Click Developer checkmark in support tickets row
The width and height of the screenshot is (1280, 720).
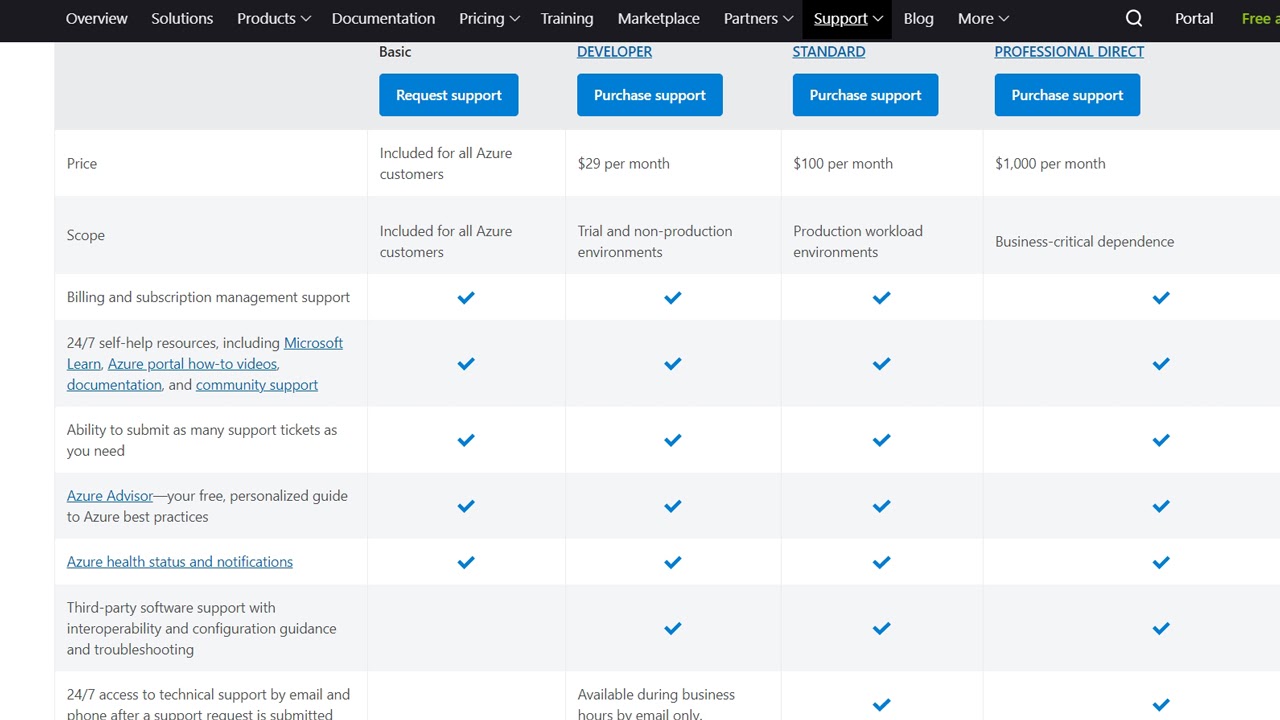click(673, 439)
